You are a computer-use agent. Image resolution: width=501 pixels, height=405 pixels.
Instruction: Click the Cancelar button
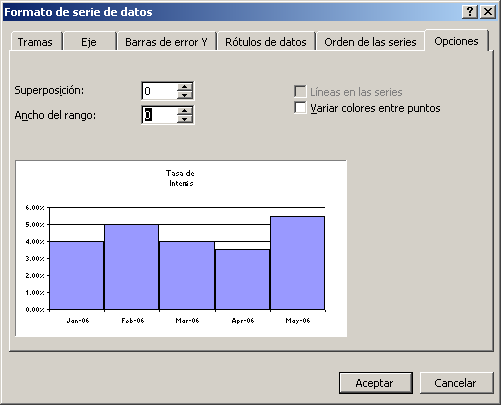456,383
